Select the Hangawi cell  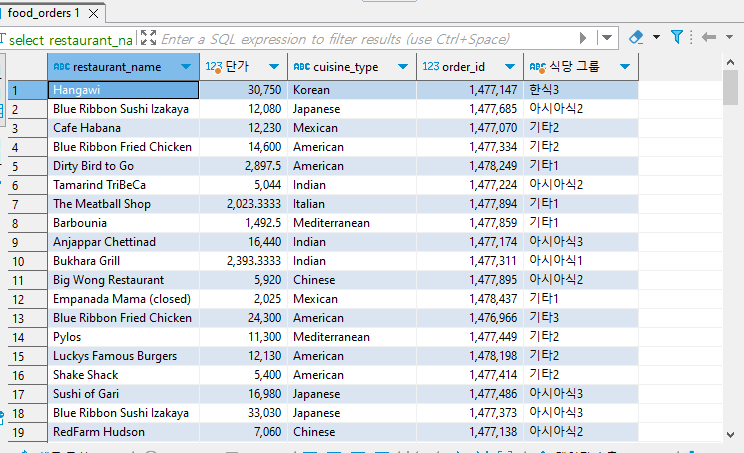[123, 90]
